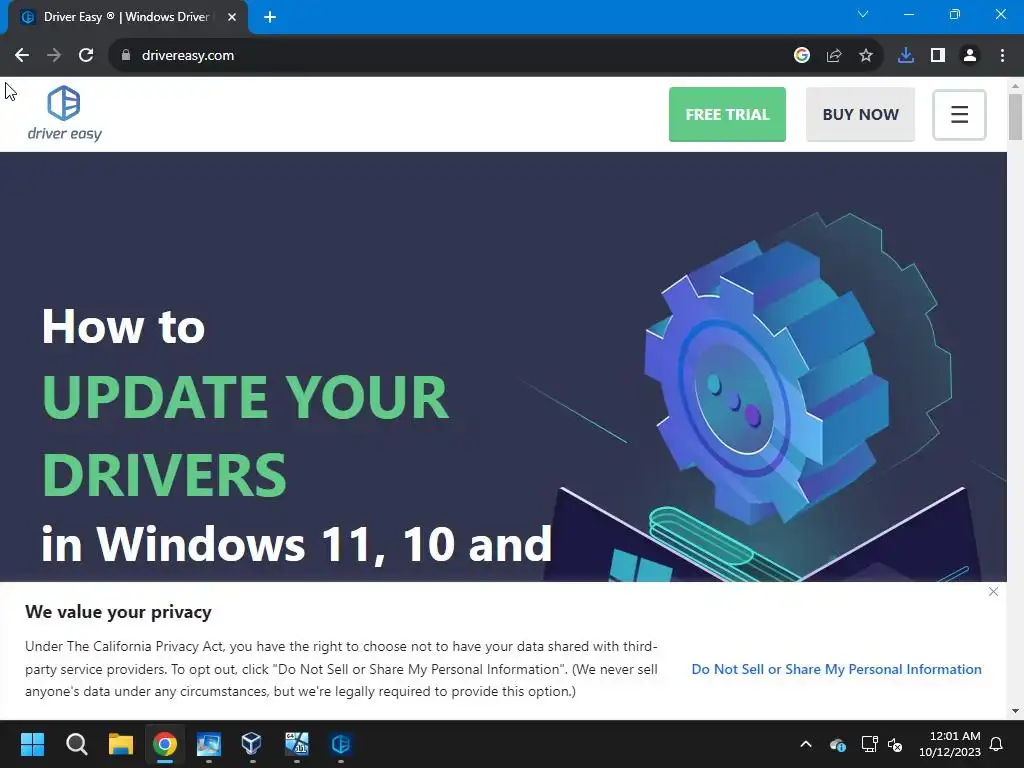Bookmark this page with the star icon

tap(866, 56)
